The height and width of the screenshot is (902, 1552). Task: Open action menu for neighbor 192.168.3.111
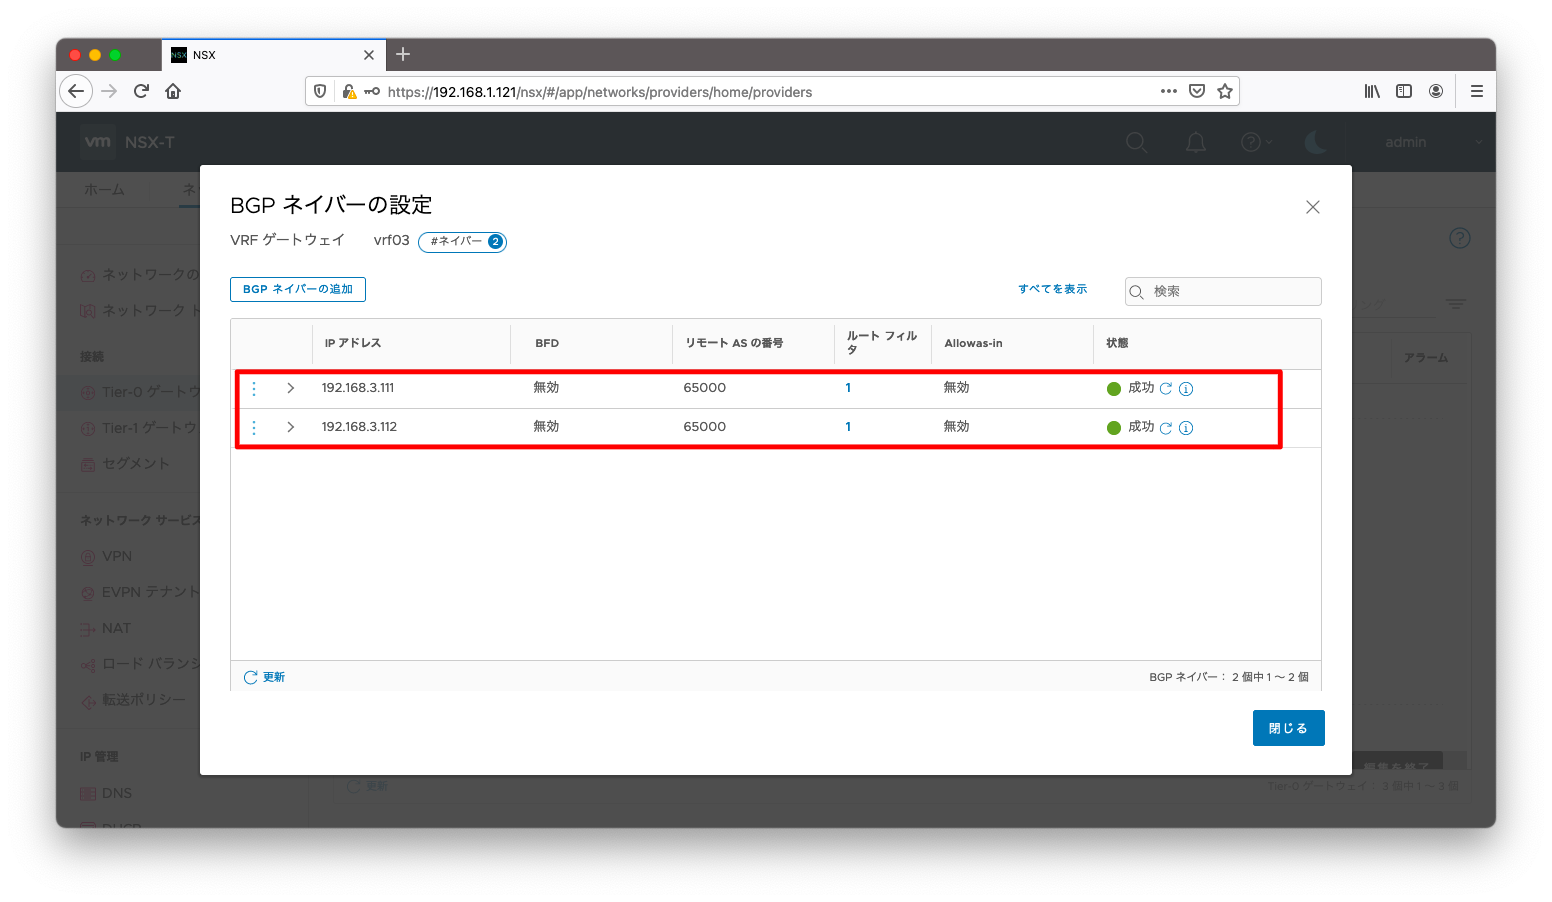[254, 388]
